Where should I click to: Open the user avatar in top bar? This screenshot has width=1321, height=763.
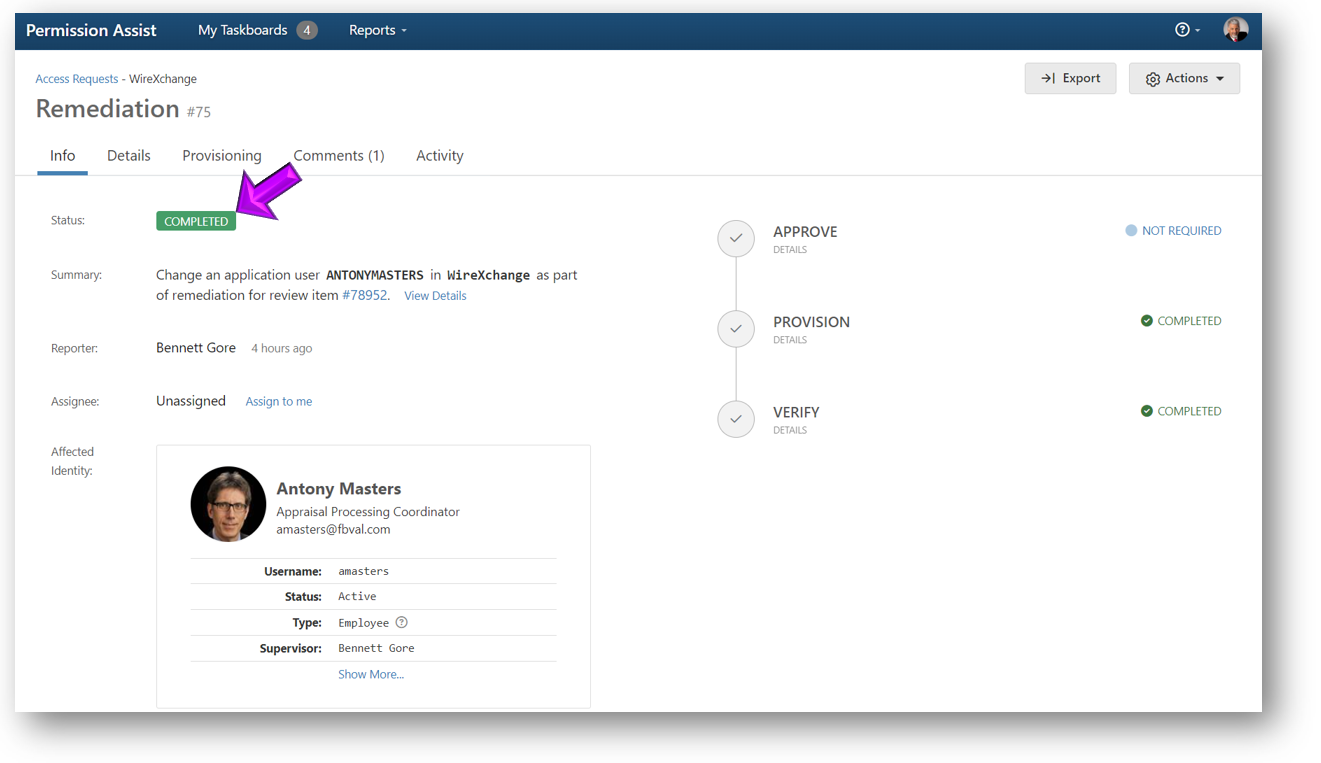click(x=1235, y=30)
